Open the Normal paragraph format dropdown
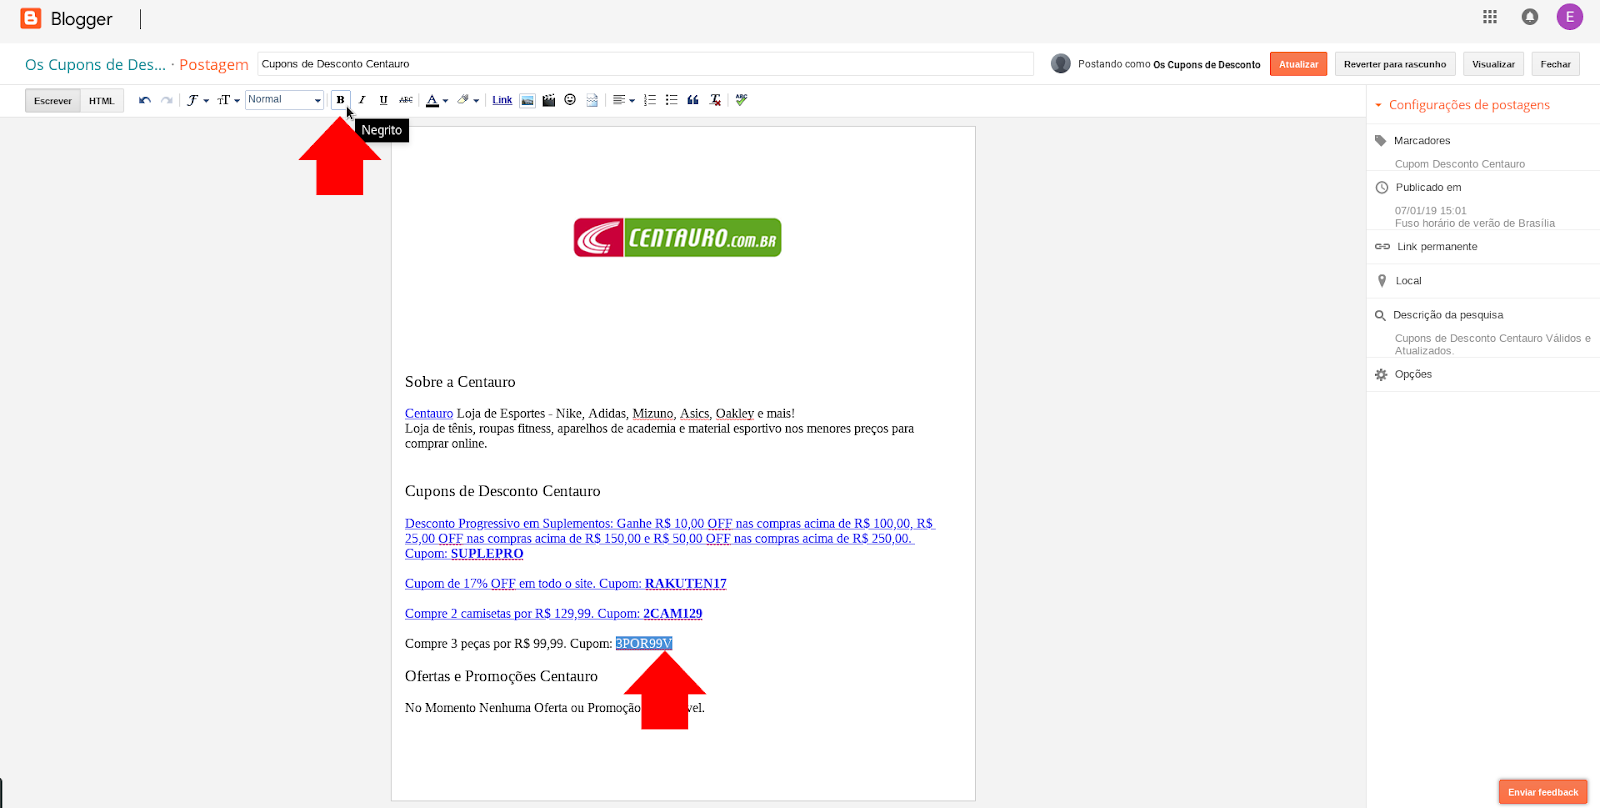Screen dimensions: 1600x808 (285, 100)
